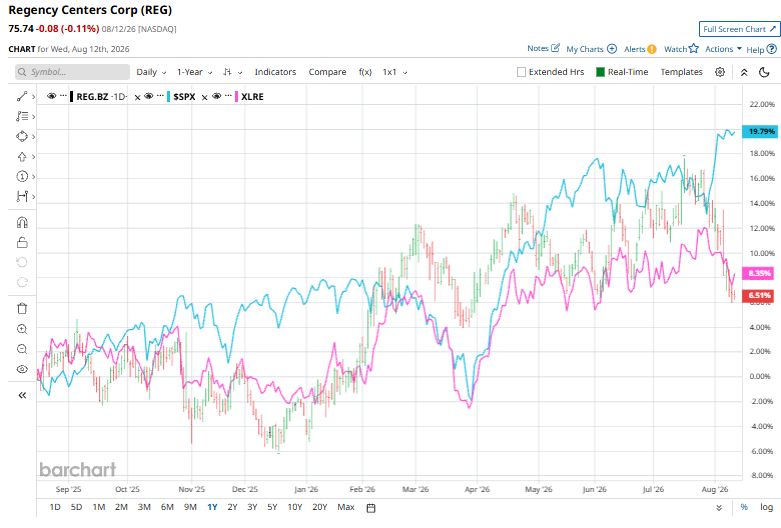Remove the REG.BZ series with X
The image size is (781, 528).
click(137, 98)
